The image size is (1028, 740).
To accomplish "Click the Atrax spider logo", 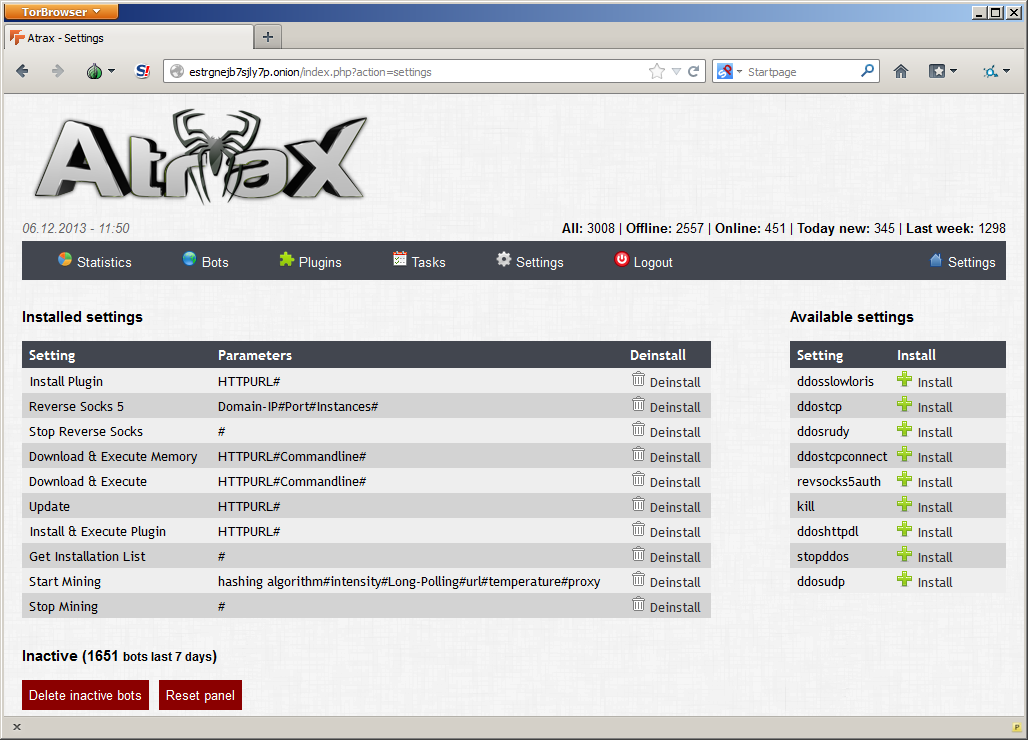I will click(201, 155).
